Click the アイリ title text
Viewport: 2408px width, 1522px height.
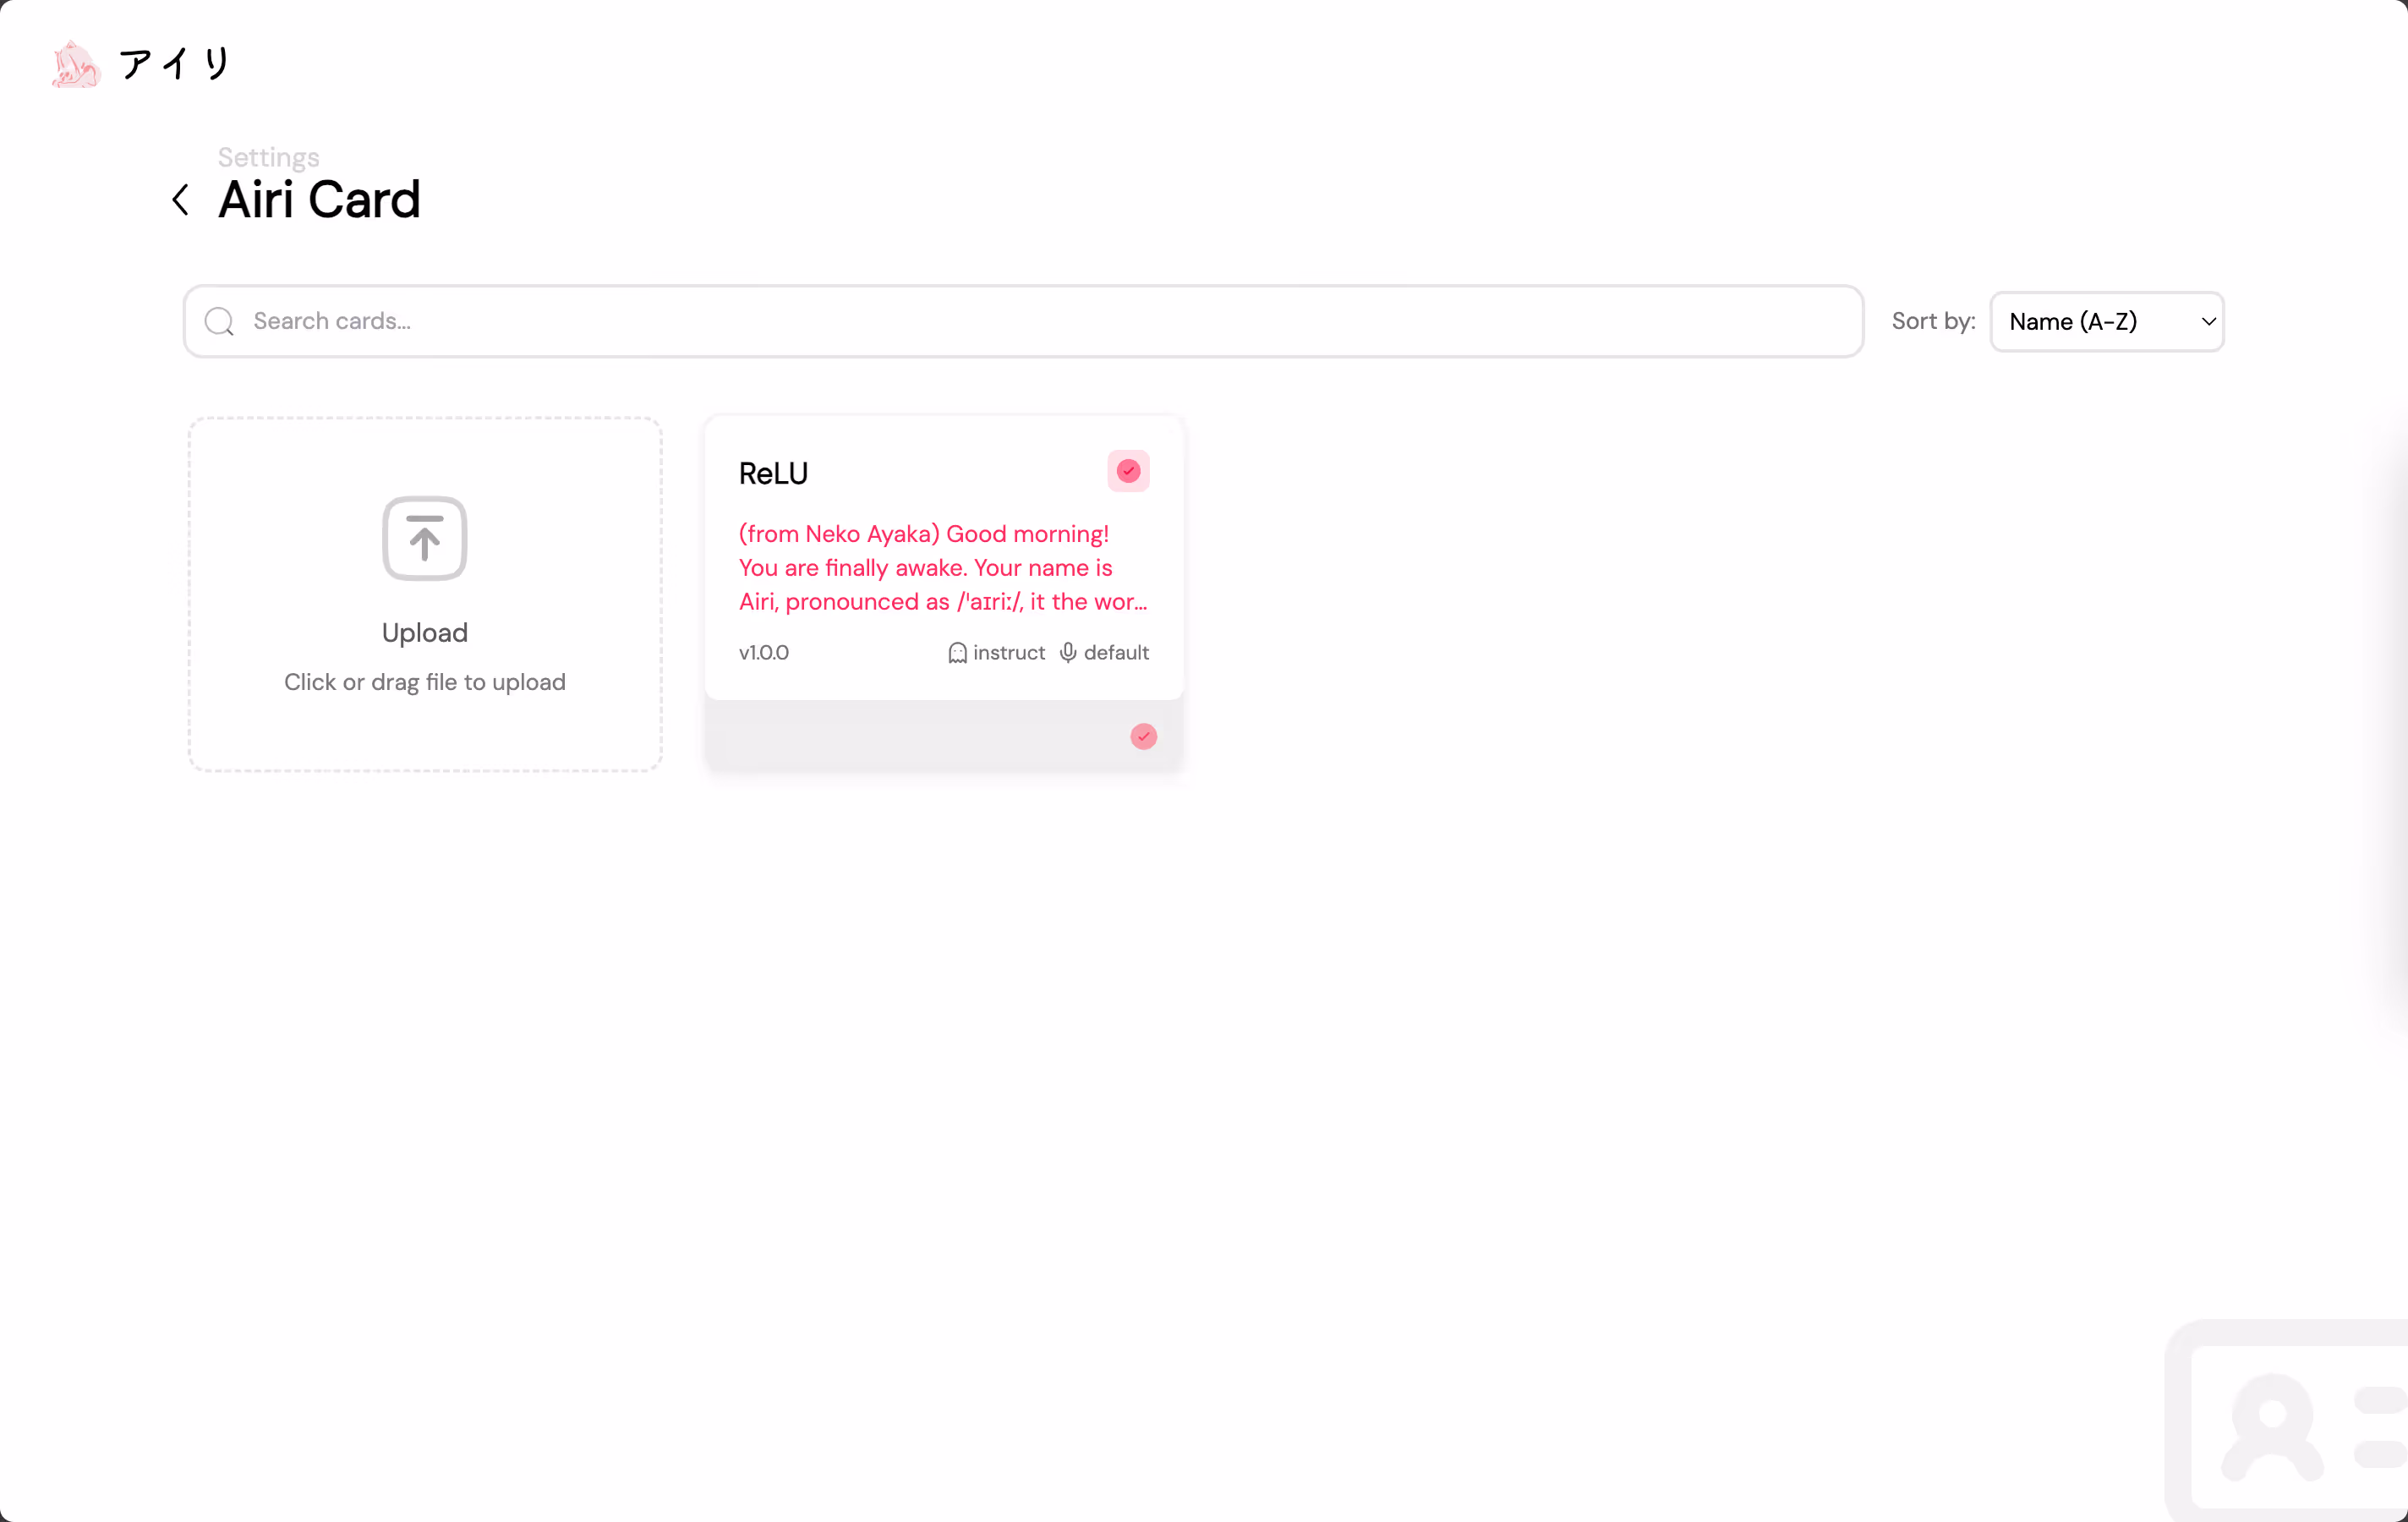175,65
